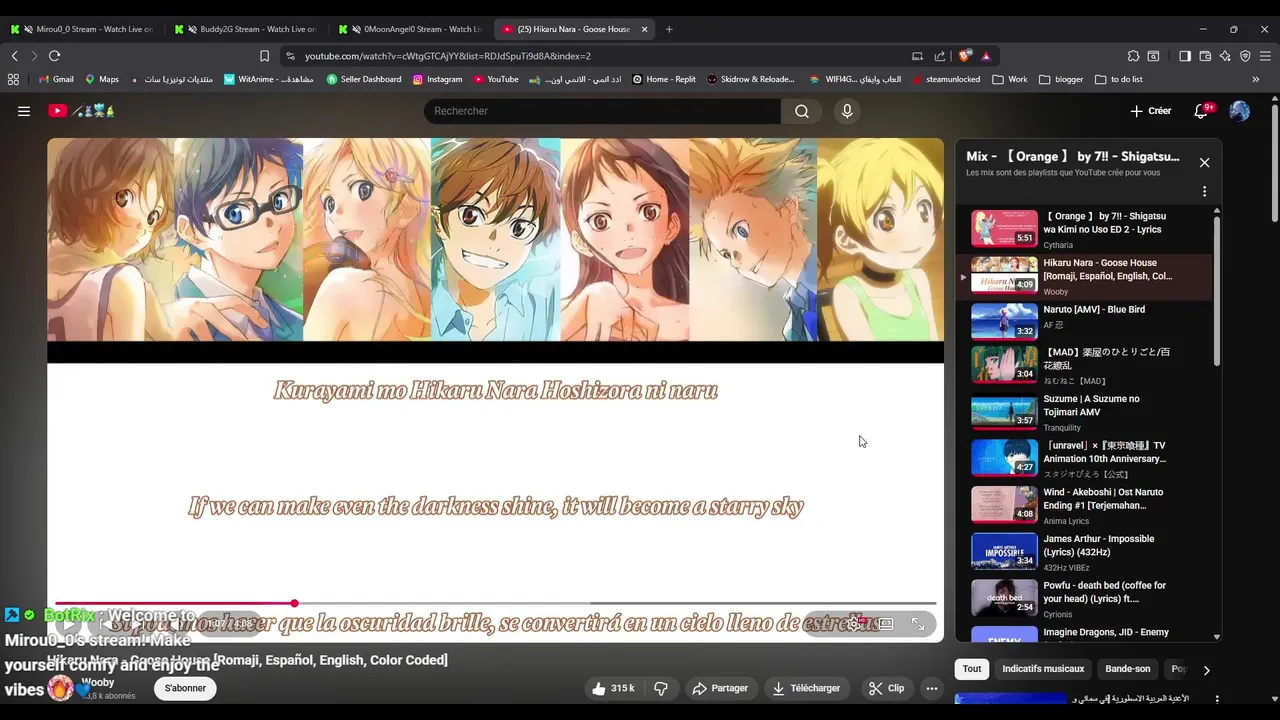Viewport: 1280px width, 720px height.
Task: Open Brave Shields lion icon
Action: [x=964, y=56]
